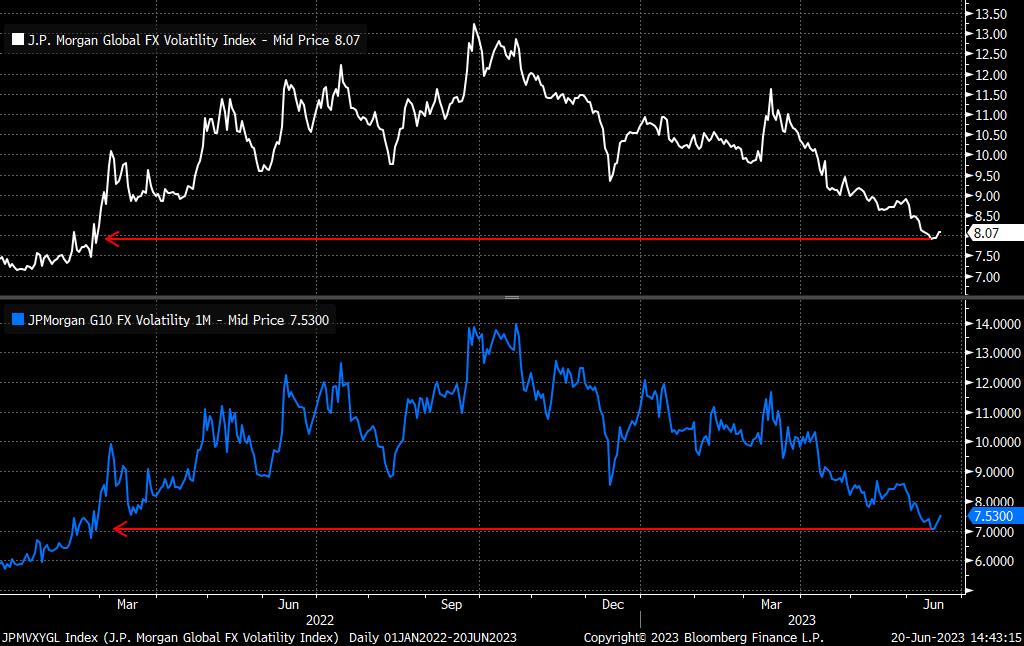Click the 10.50 y-axis label
Image resolution: width=1024 pixels, height=646 pixels.
pos(991,135)
